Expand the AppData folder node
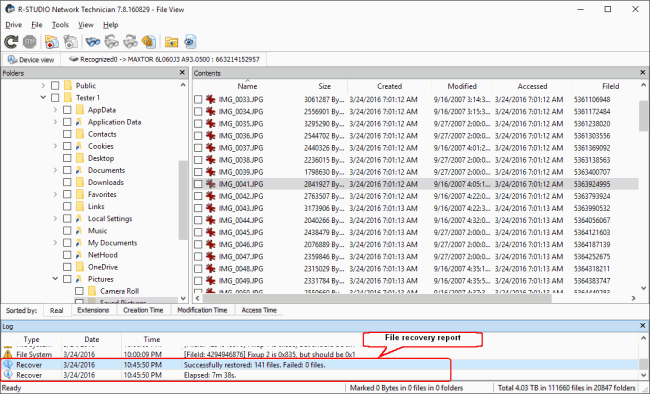This screenshot has height=394, width=650. [x=55, y=110]
